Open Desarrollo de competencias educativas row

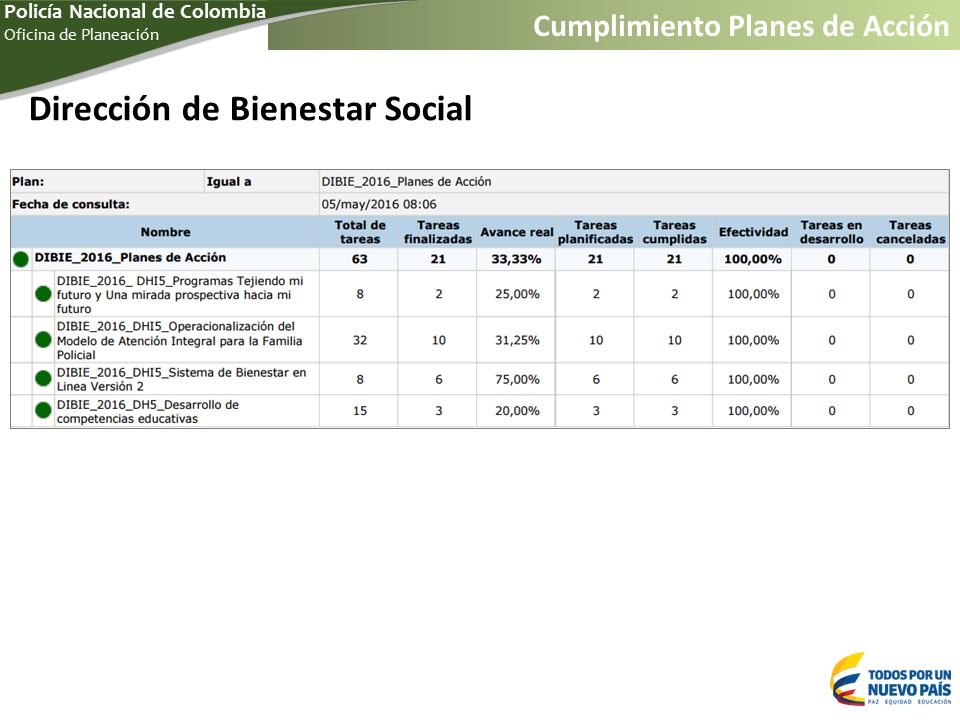(148, 411)
